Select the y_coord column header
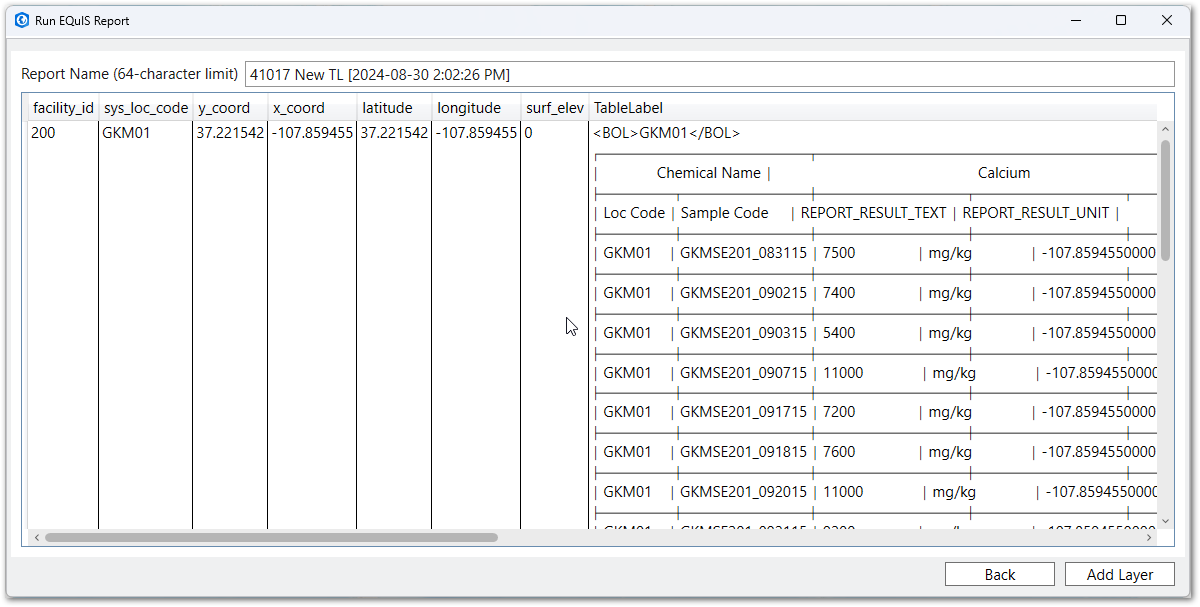The width and height of the screenshot is (1200, 607). pos(230,108)
